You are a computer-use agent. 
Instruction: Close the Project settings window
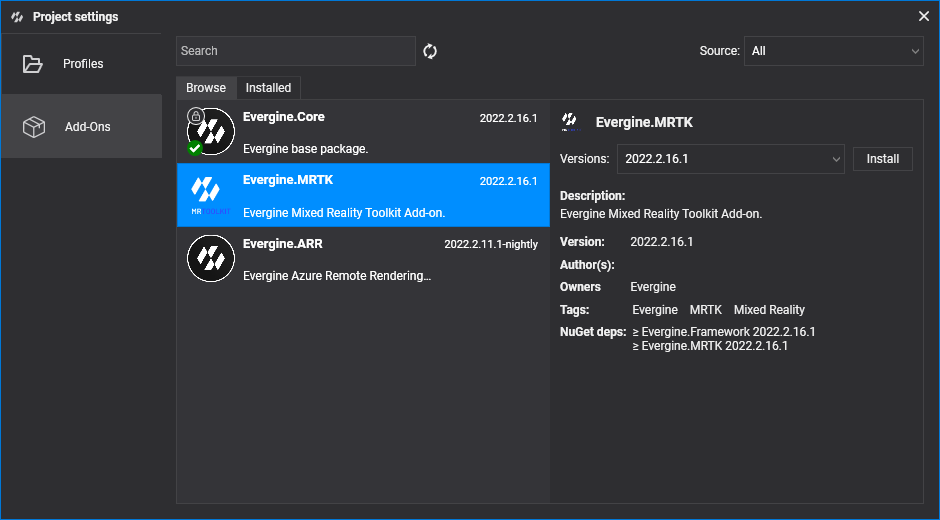[924, 16]
